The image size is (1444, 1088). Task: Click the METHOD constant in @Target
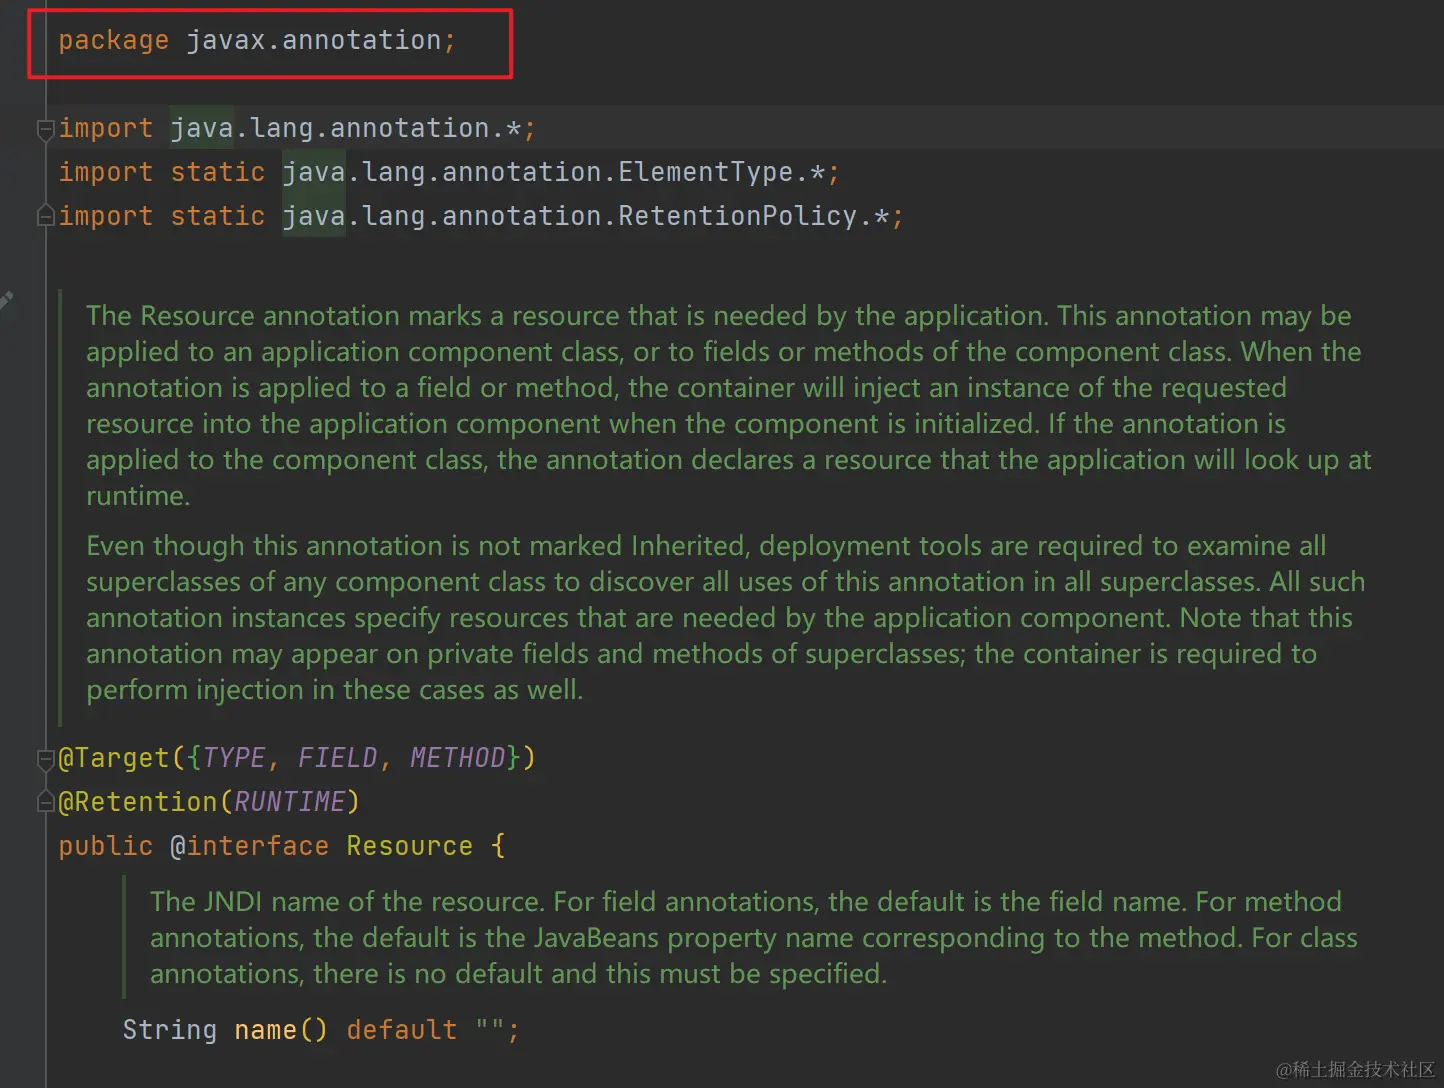[x=457, y=758]
